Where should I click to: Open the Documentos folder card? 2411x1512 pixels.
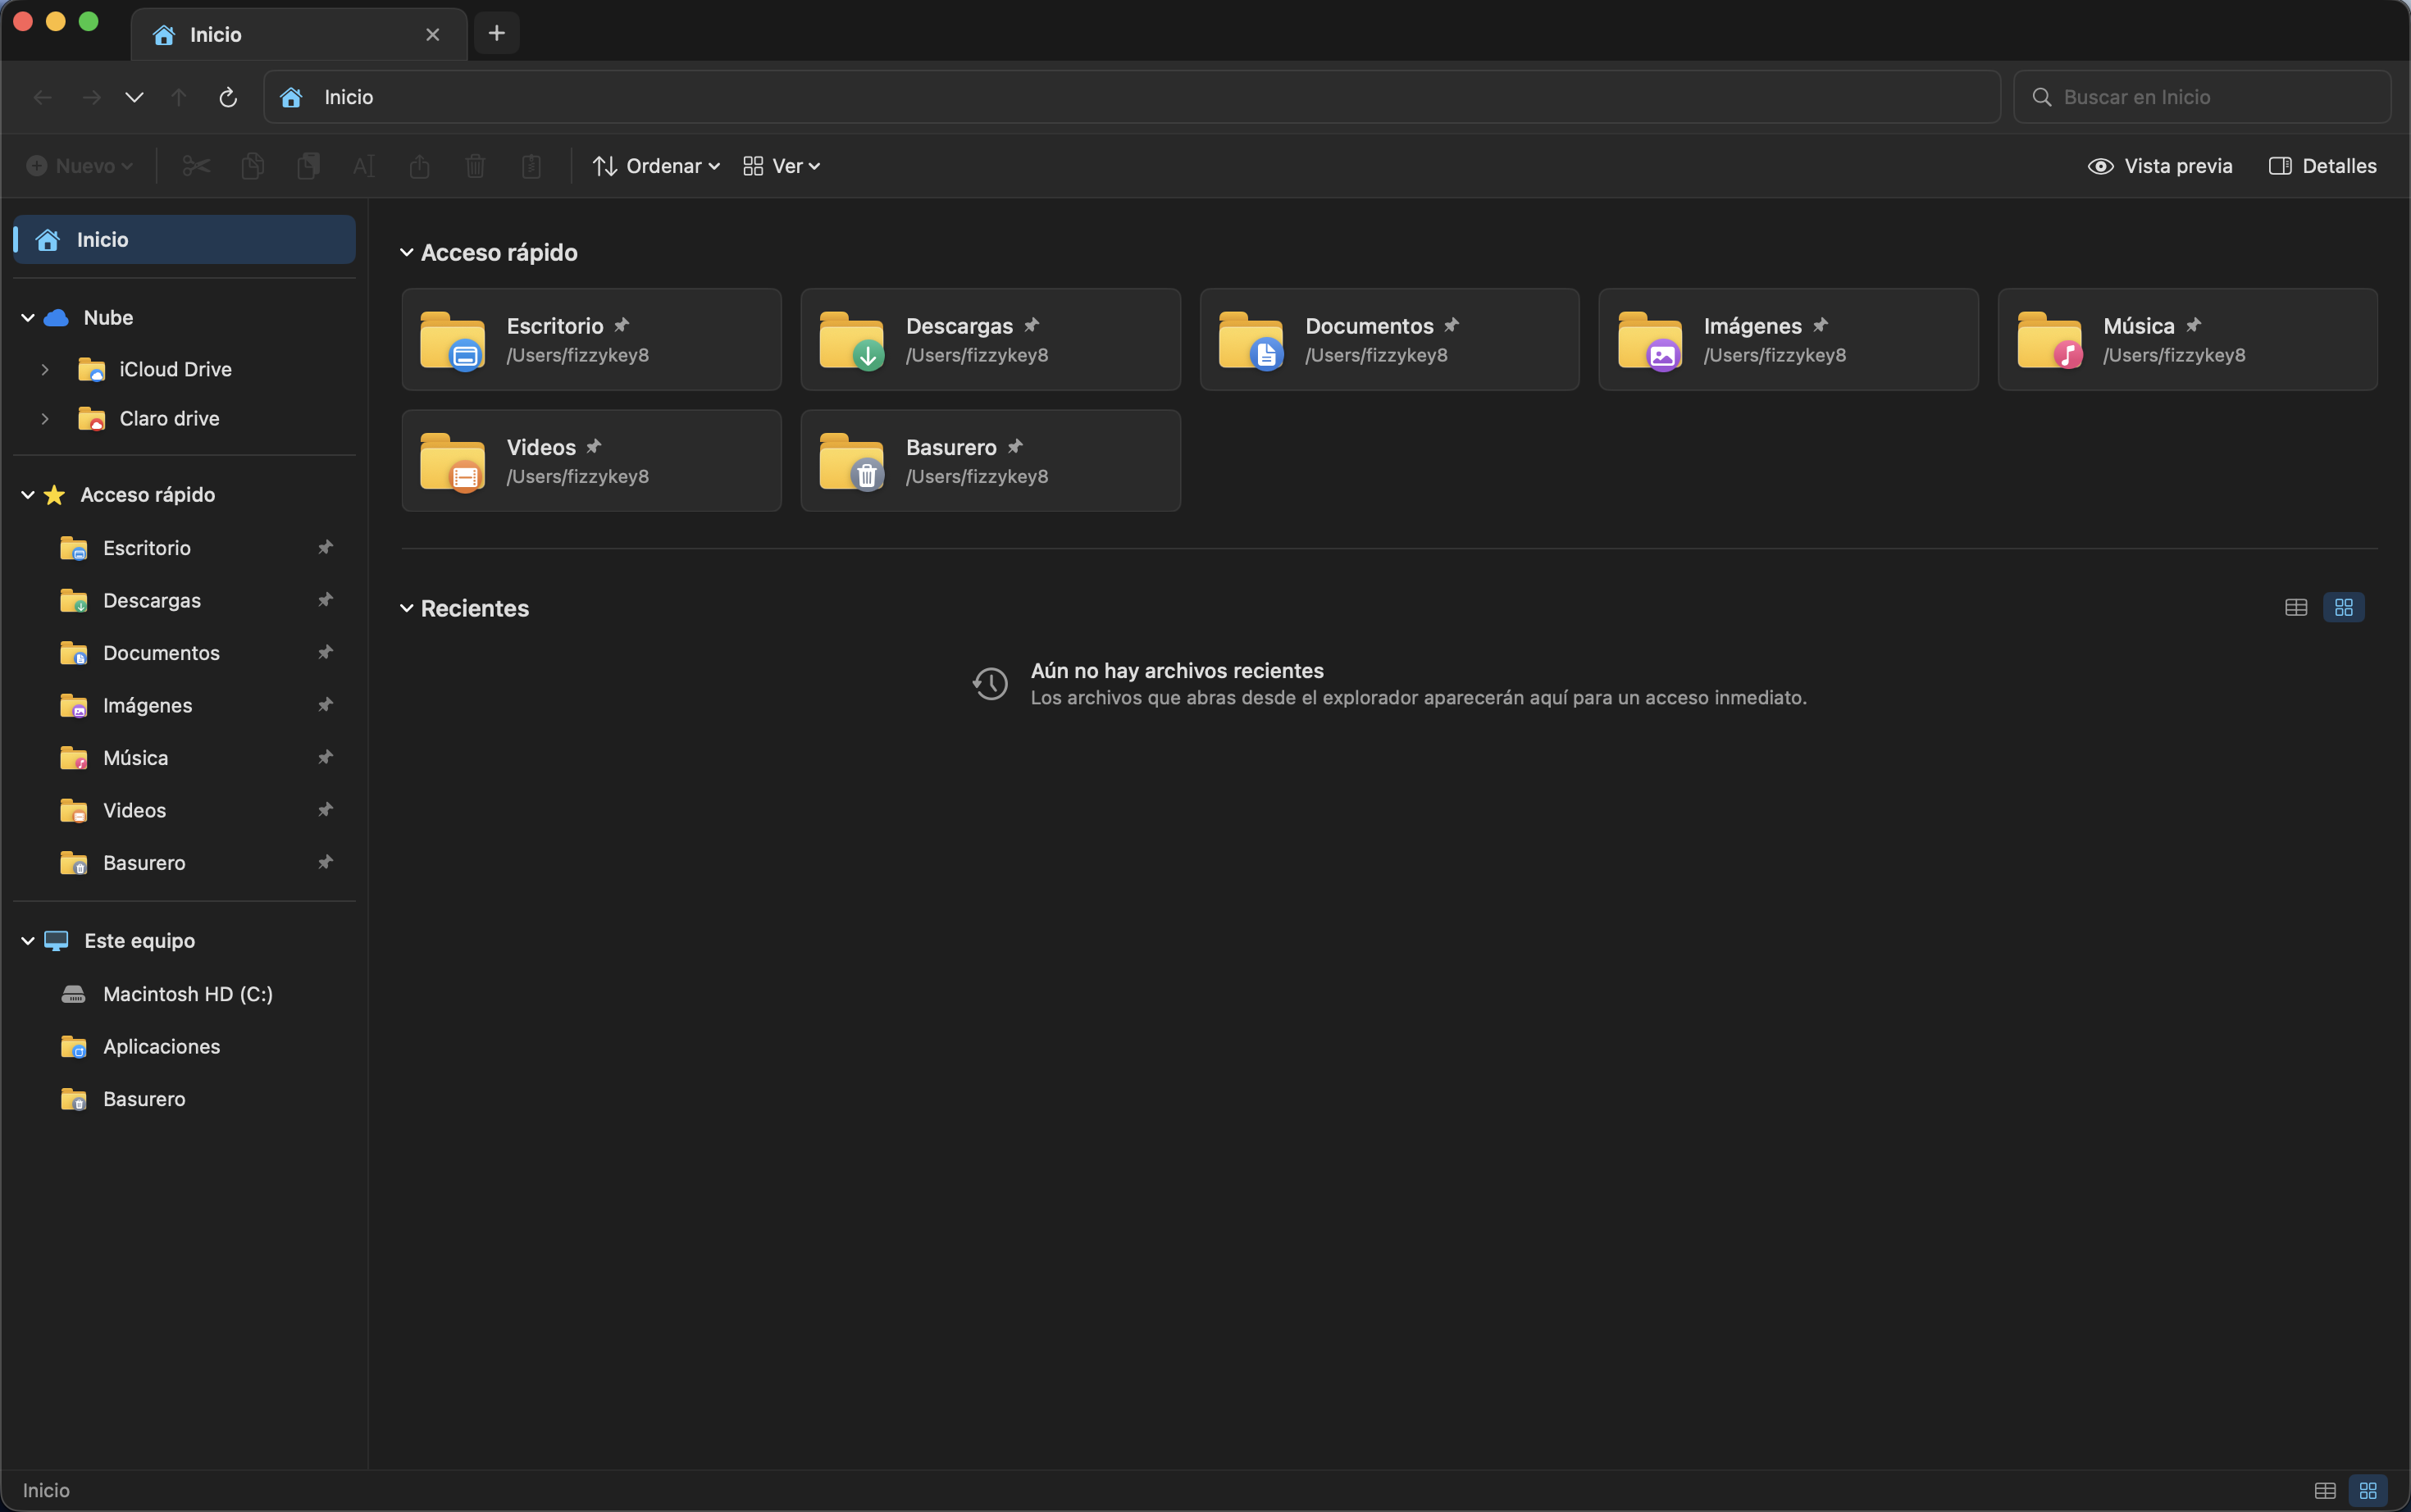(1389, 340)
